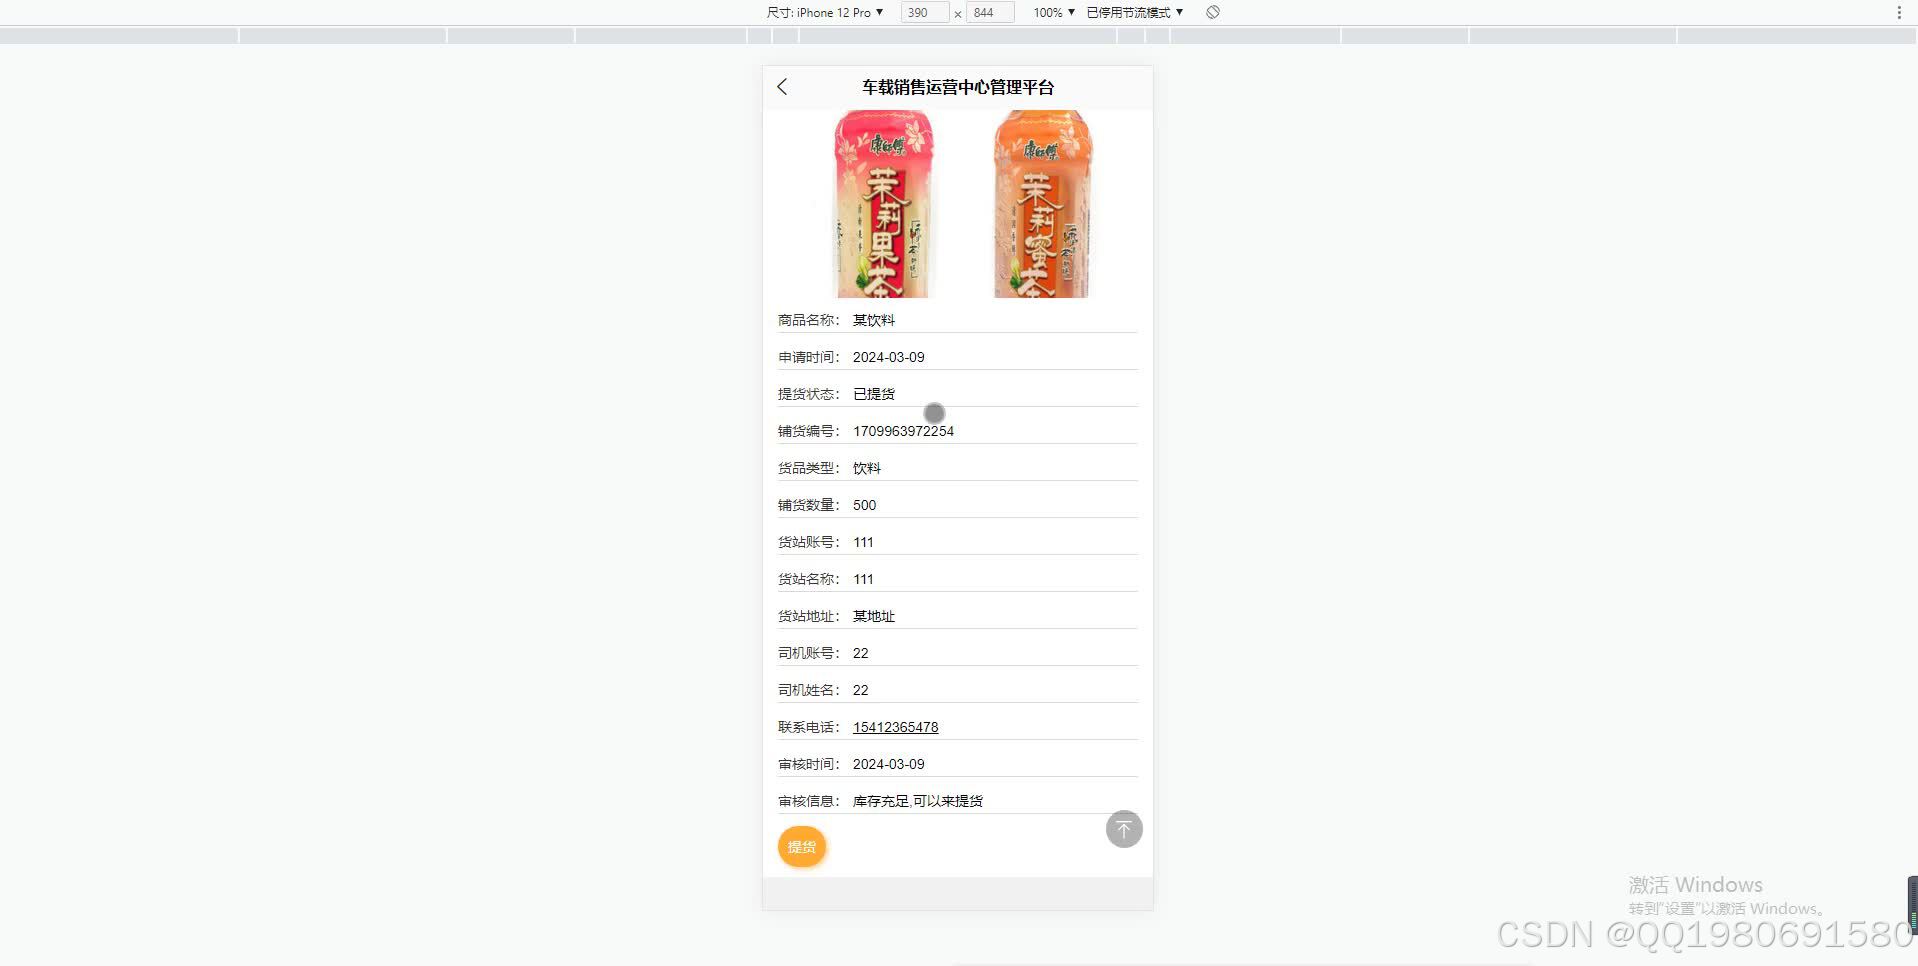Select the 已提货 status text

click(x=873, y=393)
